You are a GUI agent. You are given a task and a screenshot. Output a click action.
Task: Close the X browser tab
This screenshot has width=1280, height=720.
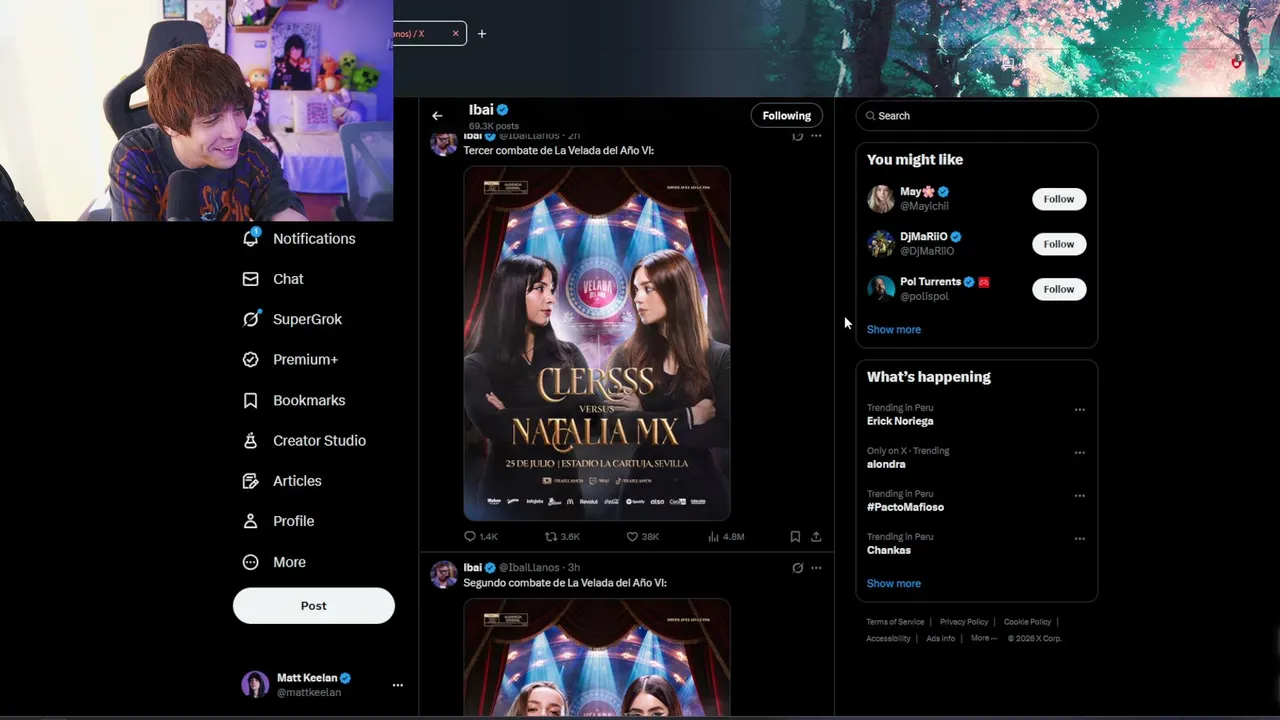click(x=455, y=34)
